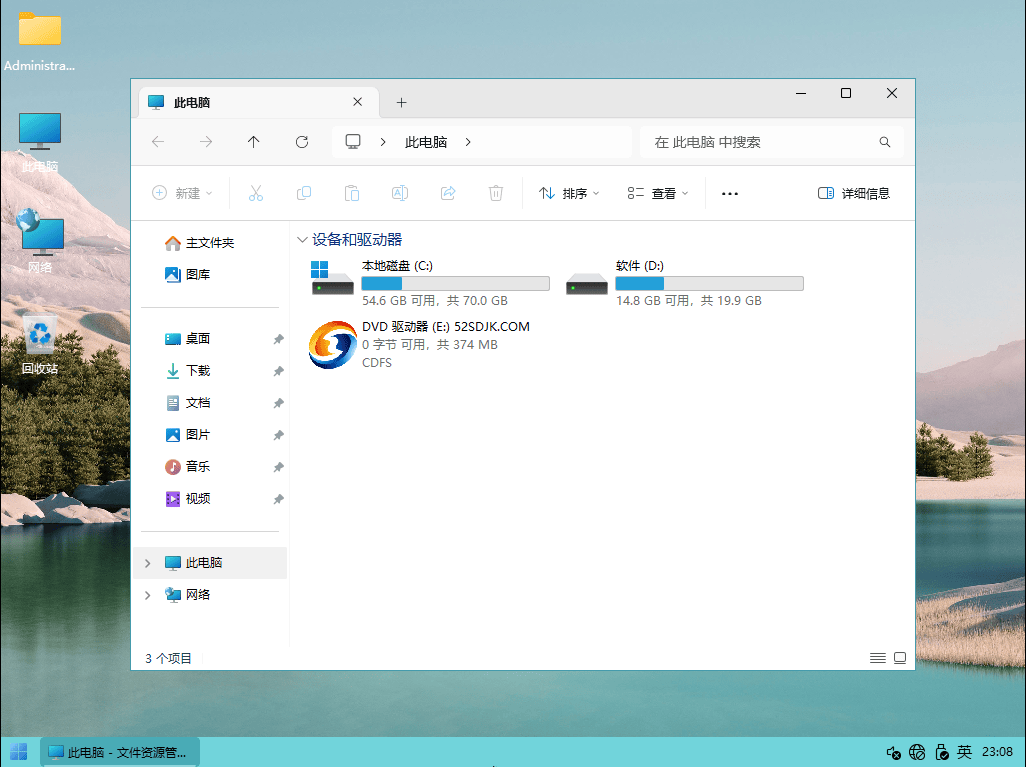Click the search magnifier icon
Viewport: 1026px width, 767px height.
(x=885, y=142)
